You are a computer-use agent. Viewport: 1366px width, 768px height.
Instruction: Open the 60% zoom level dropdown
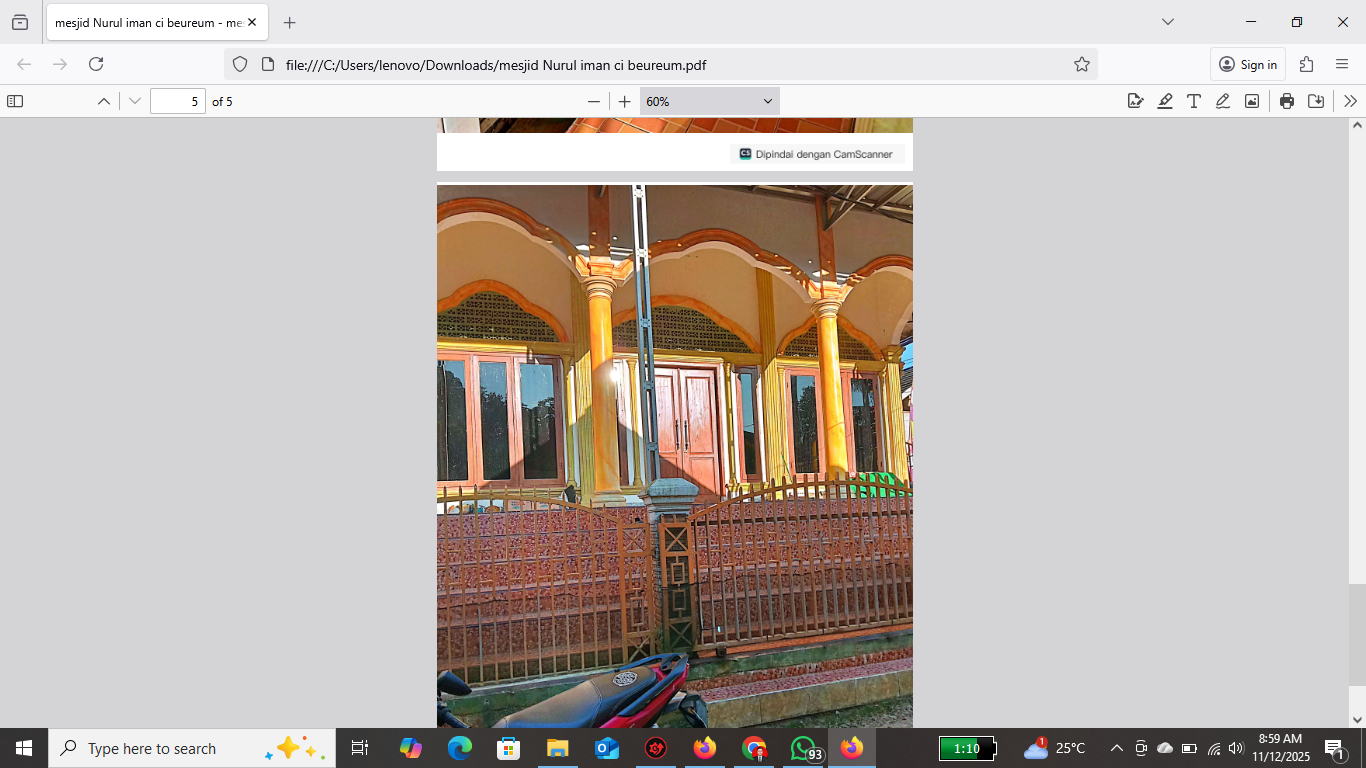click(x=710, y=101)
